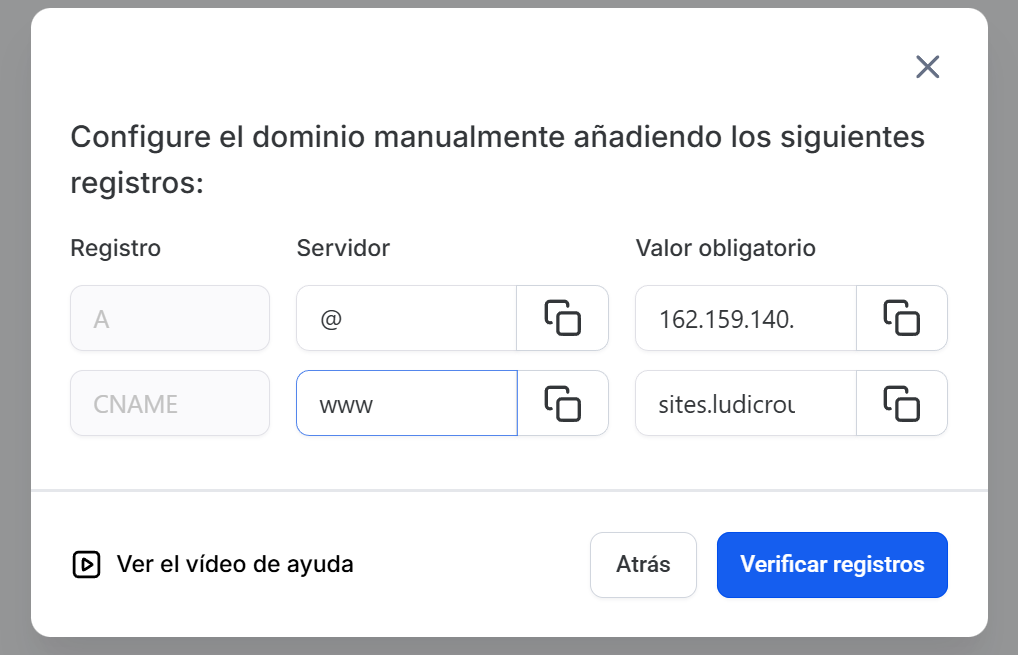
Task: Copy the sites.ludicrou CNAME target value
Action: [x=901, y=403]
